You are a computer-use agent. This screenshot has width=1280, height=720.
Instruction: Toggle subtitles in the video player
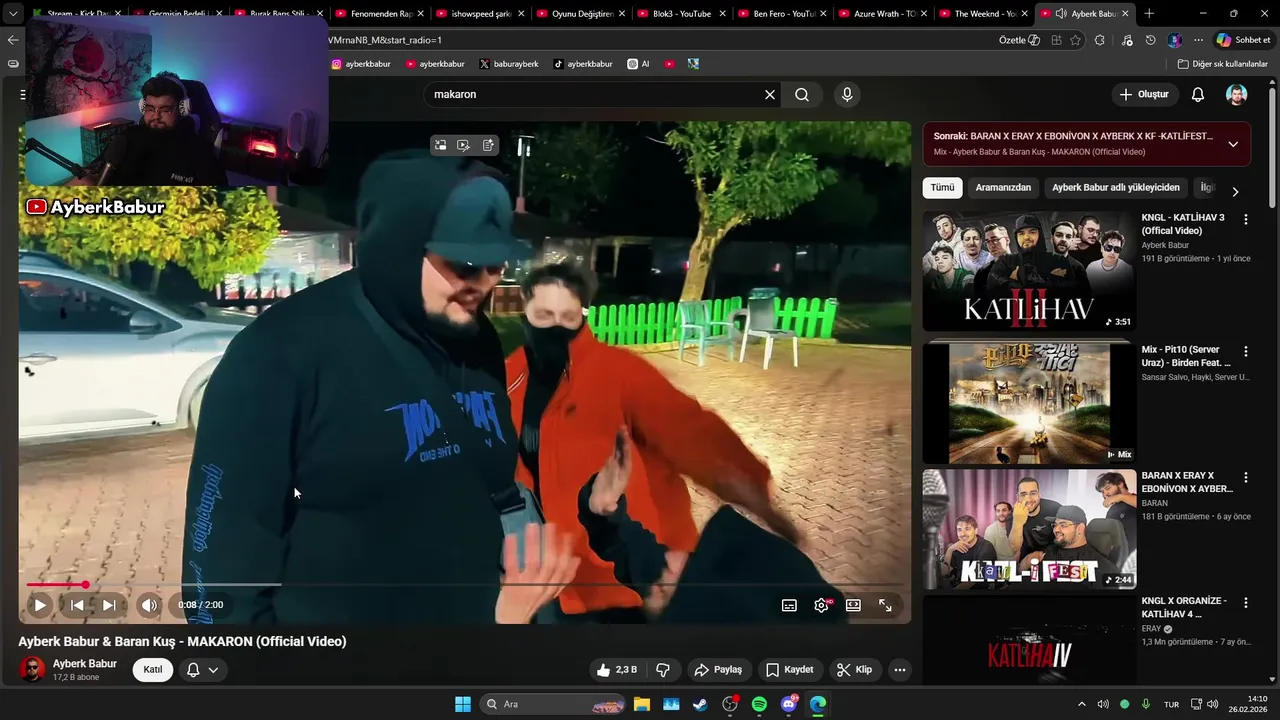click(x=789, y=605)
